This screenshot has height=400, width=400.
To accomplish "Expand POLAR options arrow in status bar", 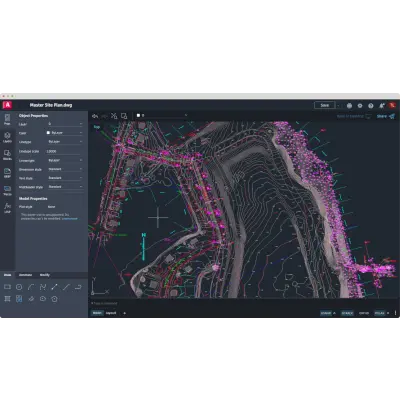I will pos(388,313).
